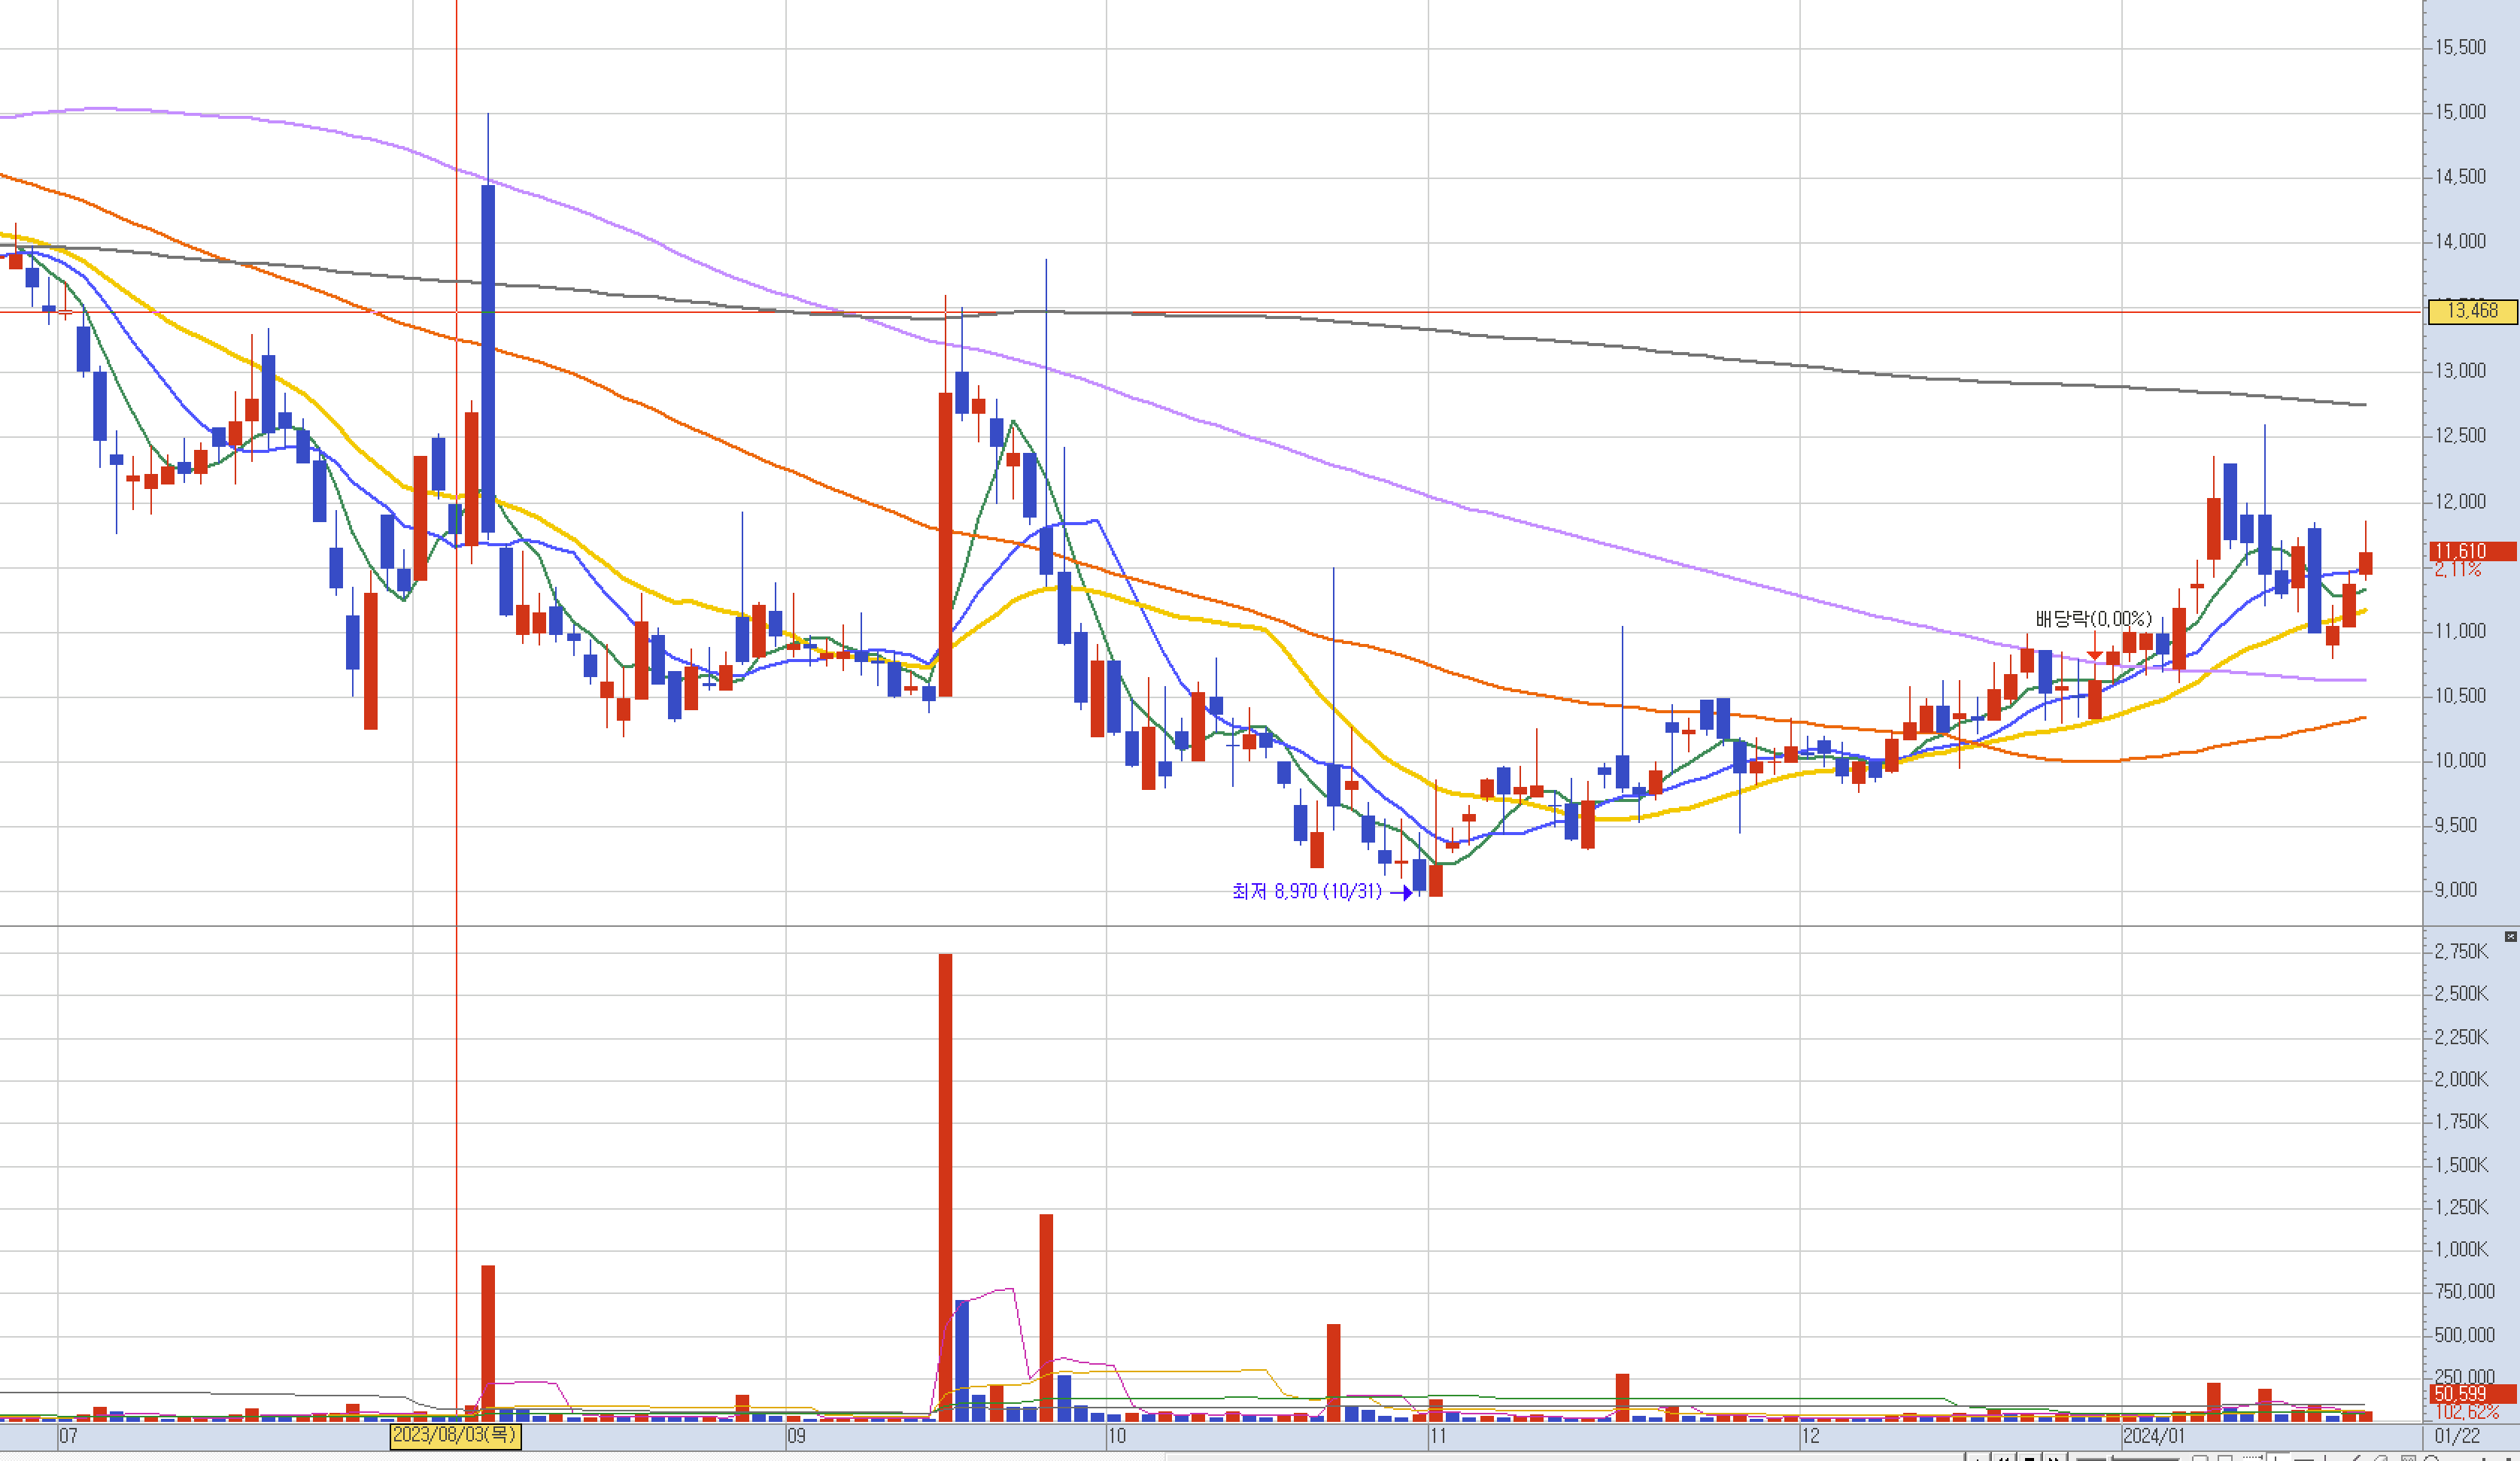Click the 2.11% change label below current price
2520x1461 pixels.
(x=2457, y=570)
